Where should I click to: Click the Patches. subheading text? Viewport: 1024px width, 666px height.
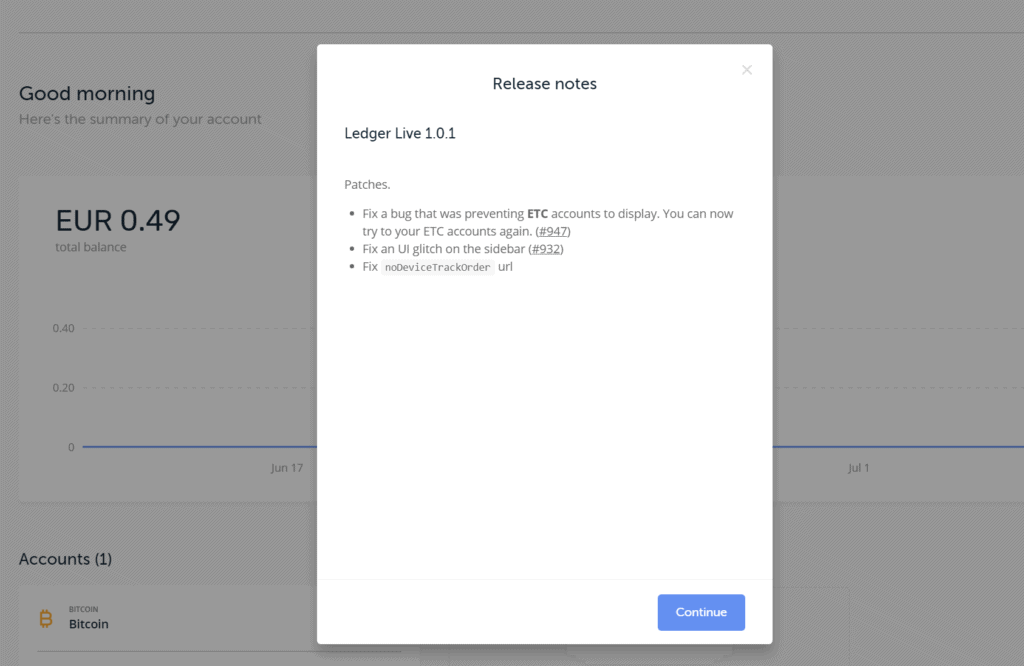point(367,185)
